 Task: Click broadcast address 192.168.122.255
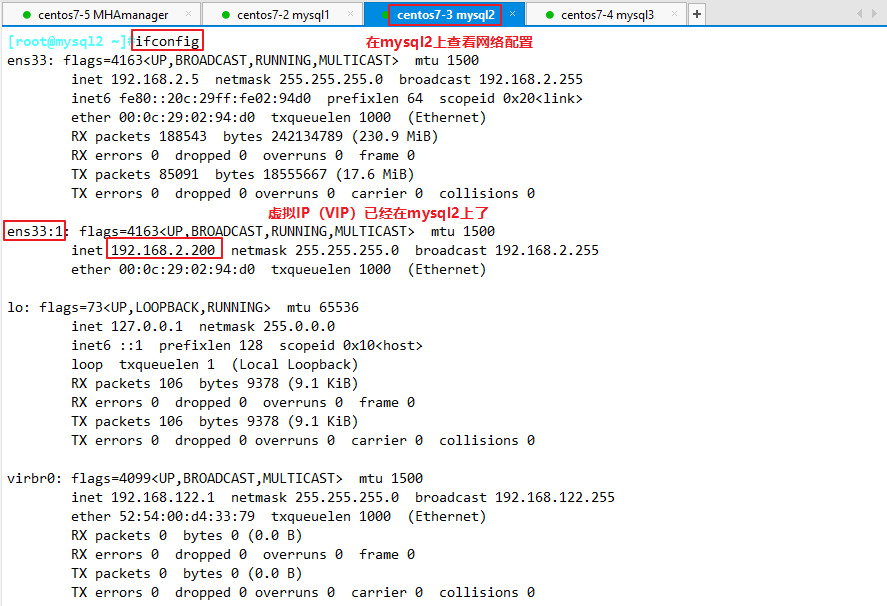(555, 497)
